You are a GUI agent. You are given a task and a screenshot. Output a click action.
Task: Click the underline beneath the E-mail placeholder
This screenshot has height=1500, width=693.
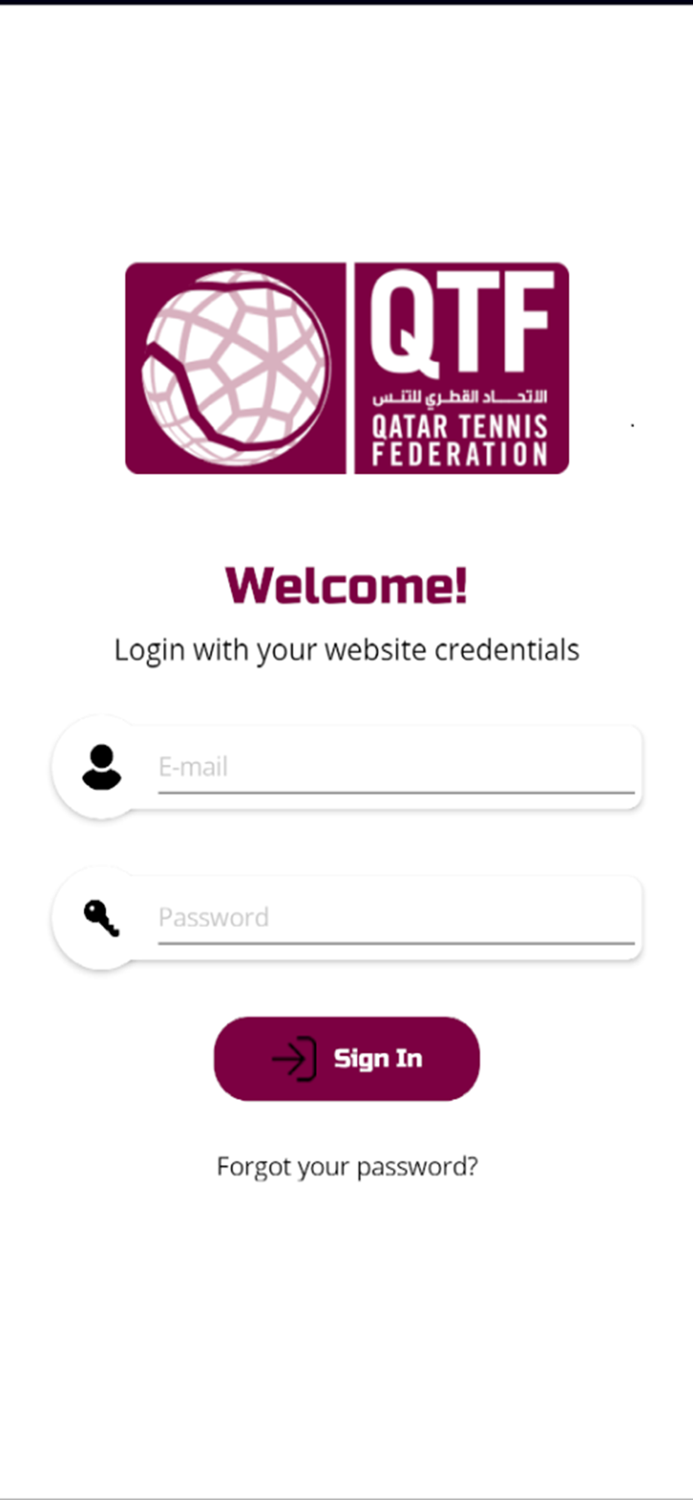point(396,792)
